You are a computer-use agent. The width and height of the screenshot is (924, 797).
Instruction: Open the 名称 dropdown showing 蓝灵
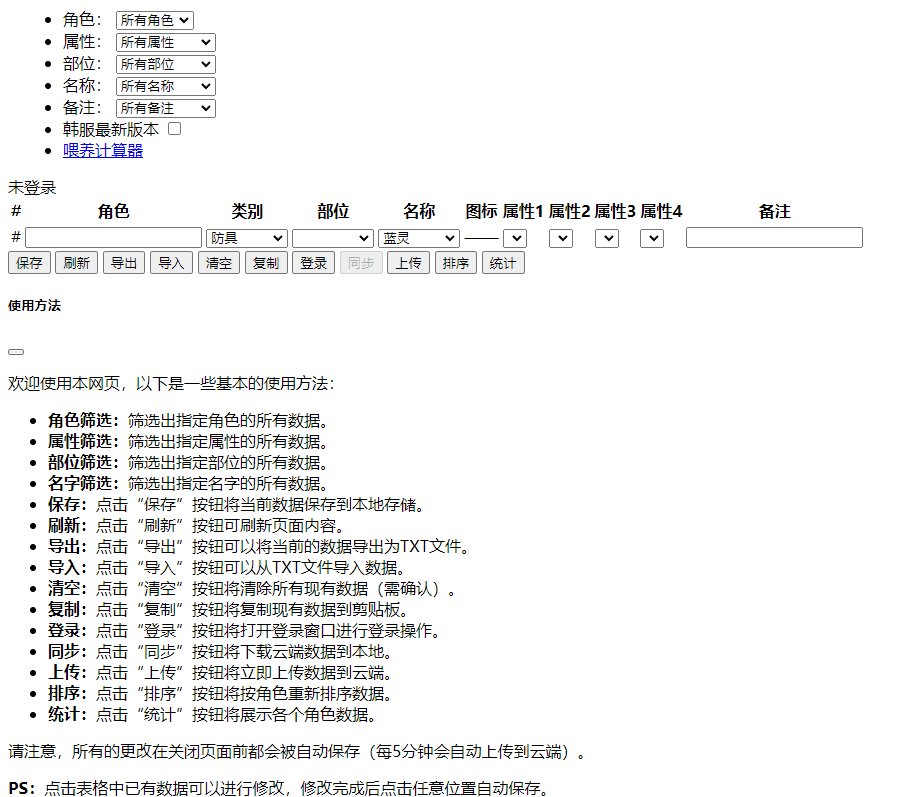click(x=419, y=238)
